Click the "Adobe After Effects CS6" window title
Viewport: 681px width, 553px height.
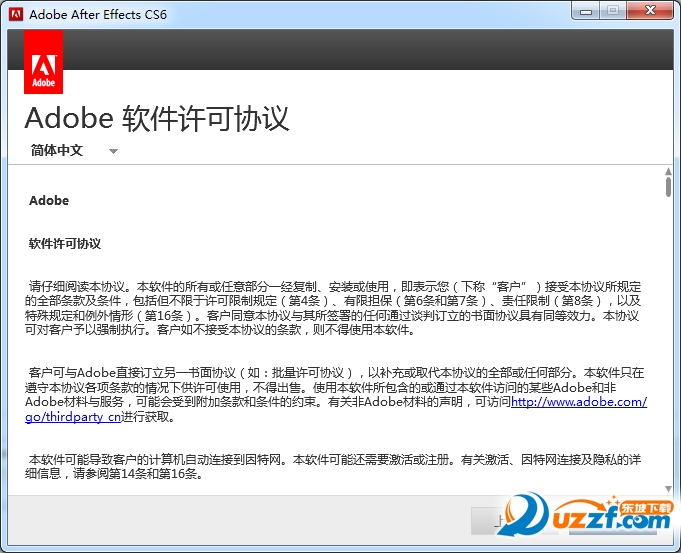pos(98,14)
